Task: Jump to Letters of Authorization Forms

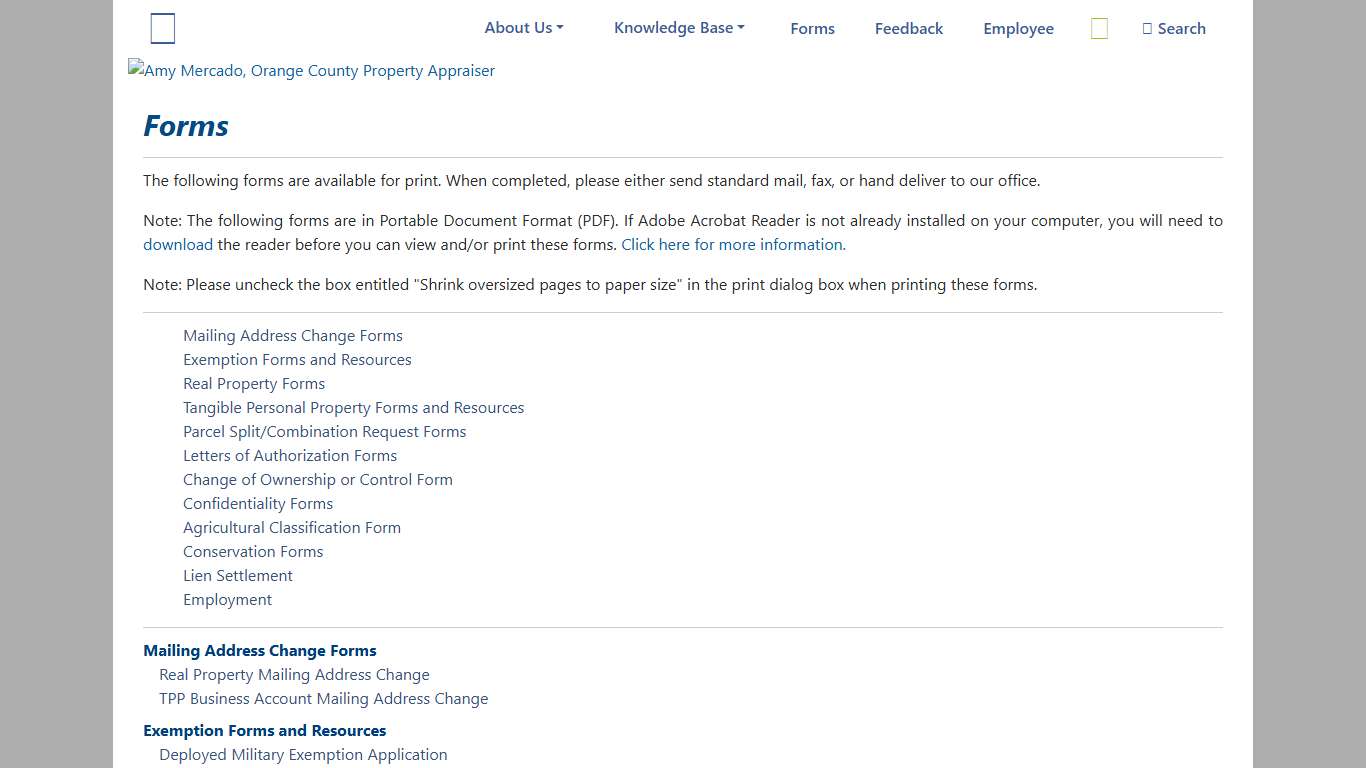Action: click(x=290, y=456)
